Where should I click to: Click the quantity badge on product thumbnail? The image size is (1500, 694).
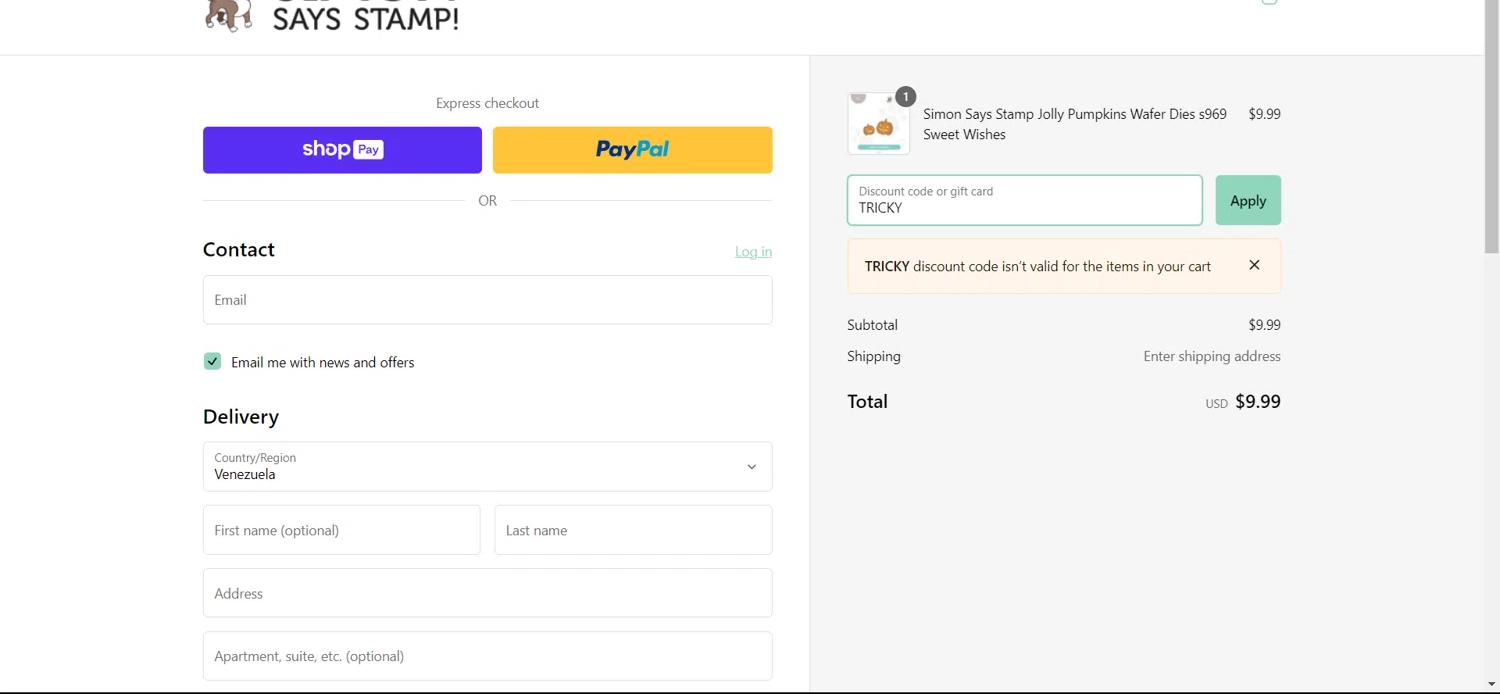(x=905, y=97)
